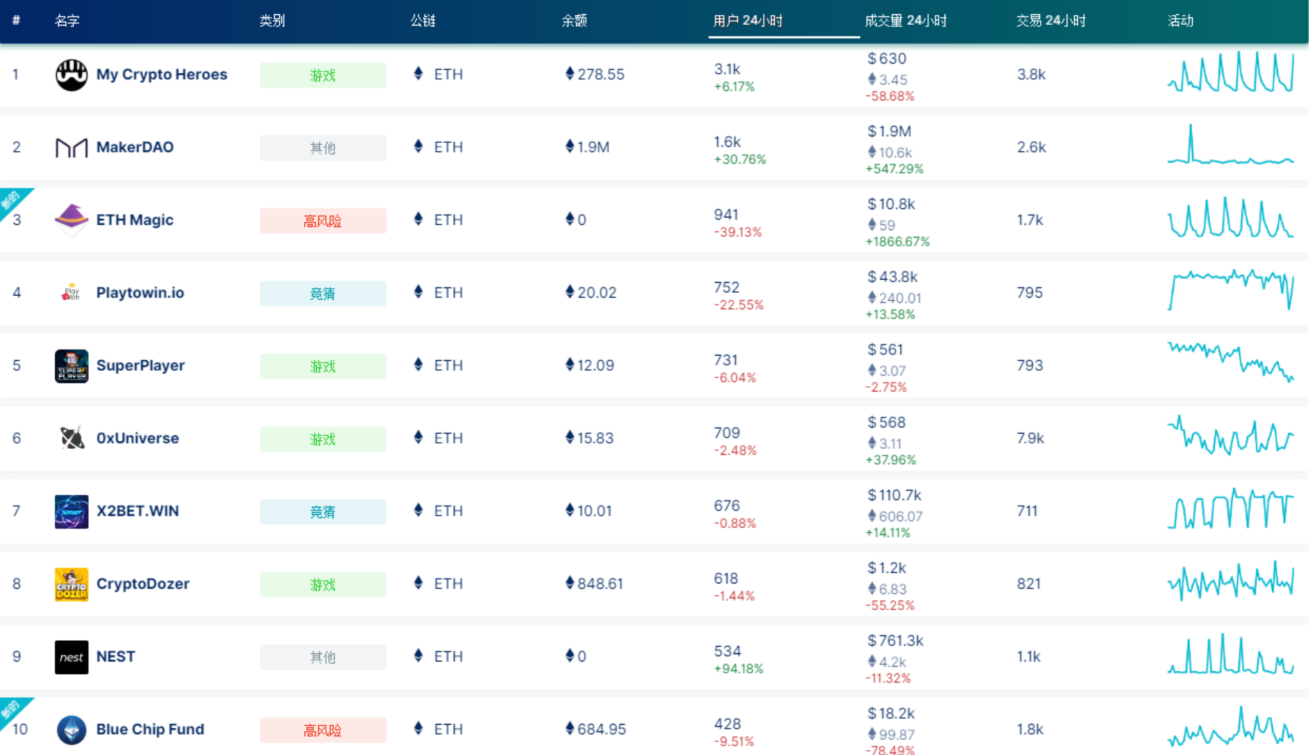1309x755 pixels.
Task: Click the MakerDAO logo icon
Action: coord(71,148)
